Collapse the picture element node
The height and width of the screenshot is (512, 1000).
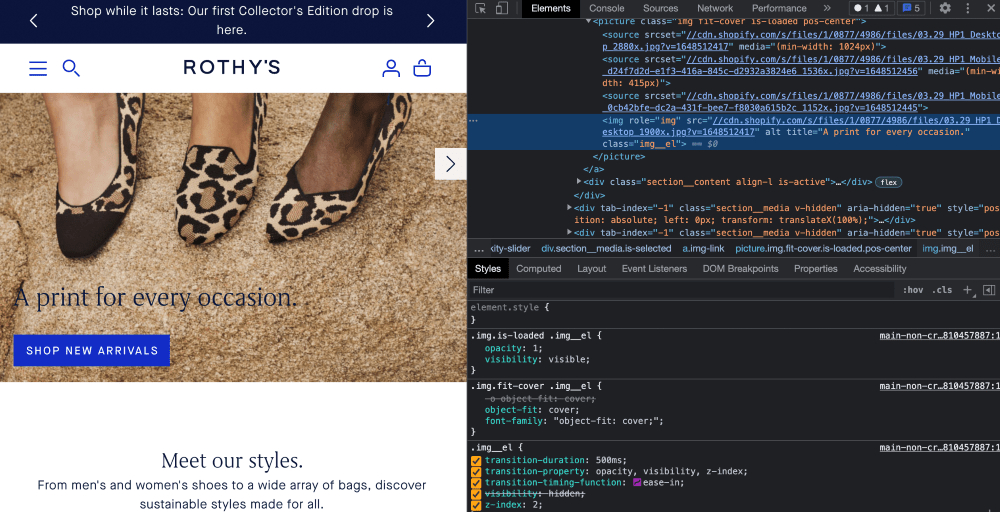pos(588,22)
